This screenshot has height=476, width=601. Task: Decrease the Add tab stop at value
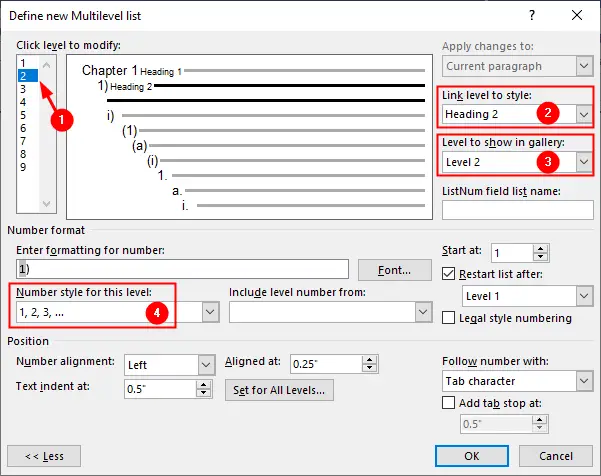point(540,428)
